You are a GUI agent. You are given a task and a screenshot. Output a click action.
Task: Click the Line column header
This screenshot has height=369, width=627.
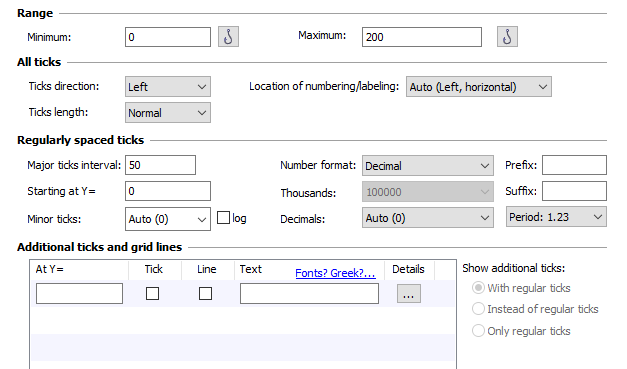[x=206, y=269]
